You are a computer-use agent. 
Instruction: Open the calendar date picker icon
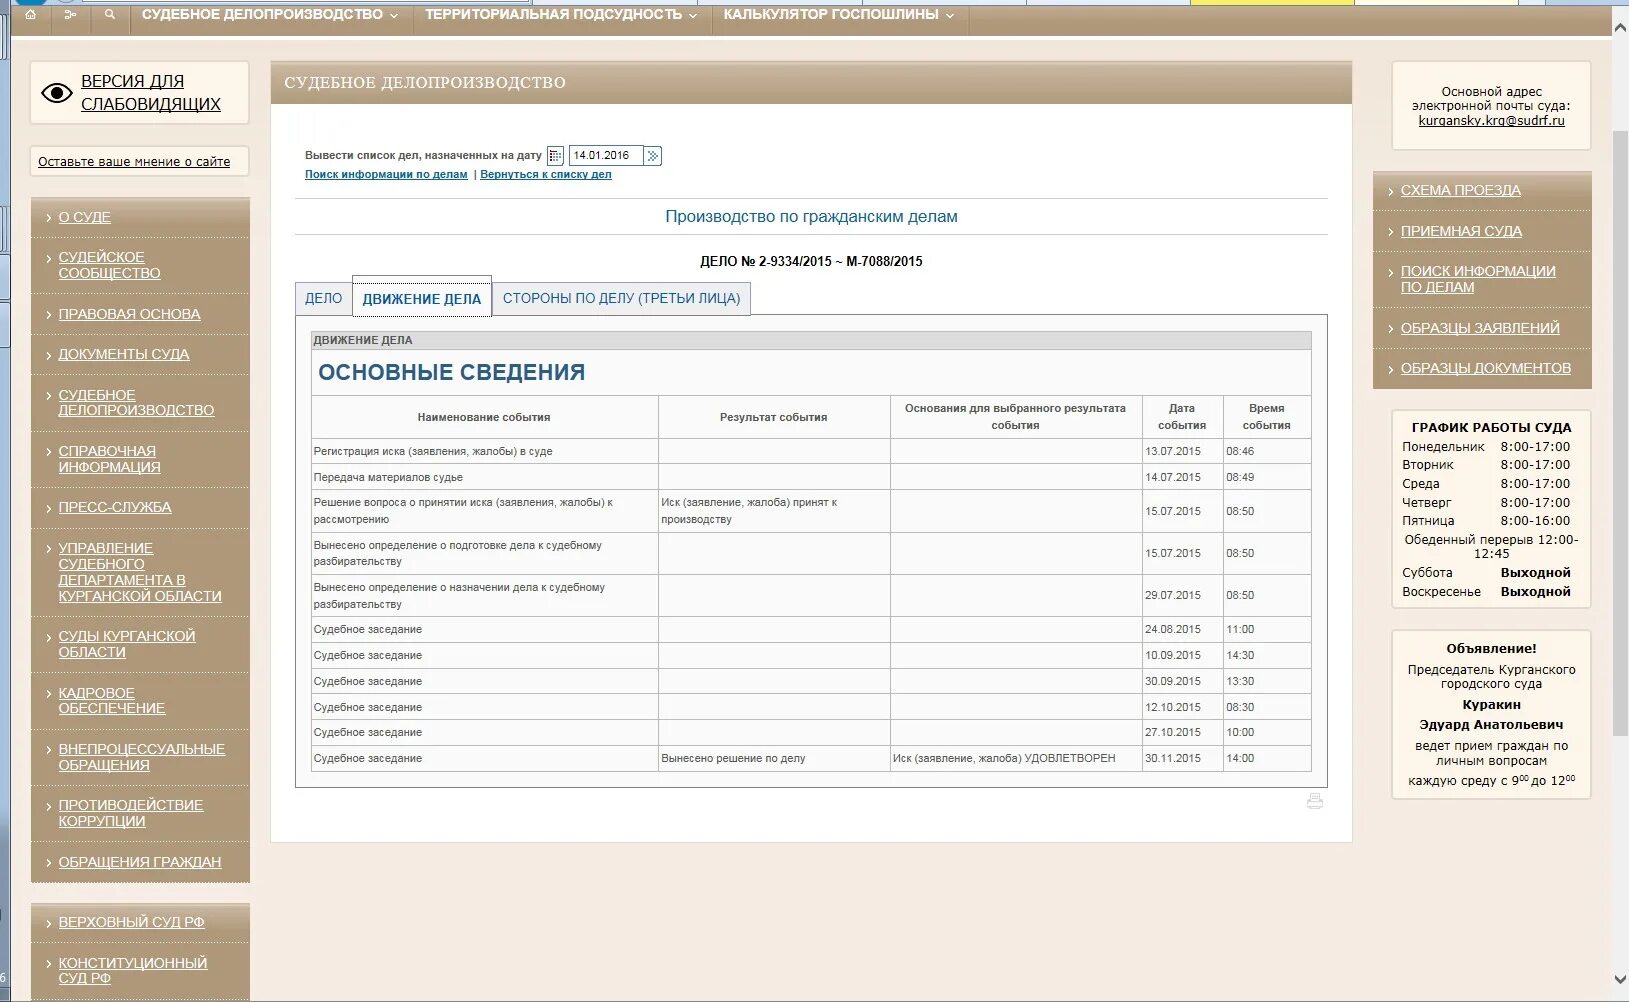pyautogui.click(x=555, y=156)
